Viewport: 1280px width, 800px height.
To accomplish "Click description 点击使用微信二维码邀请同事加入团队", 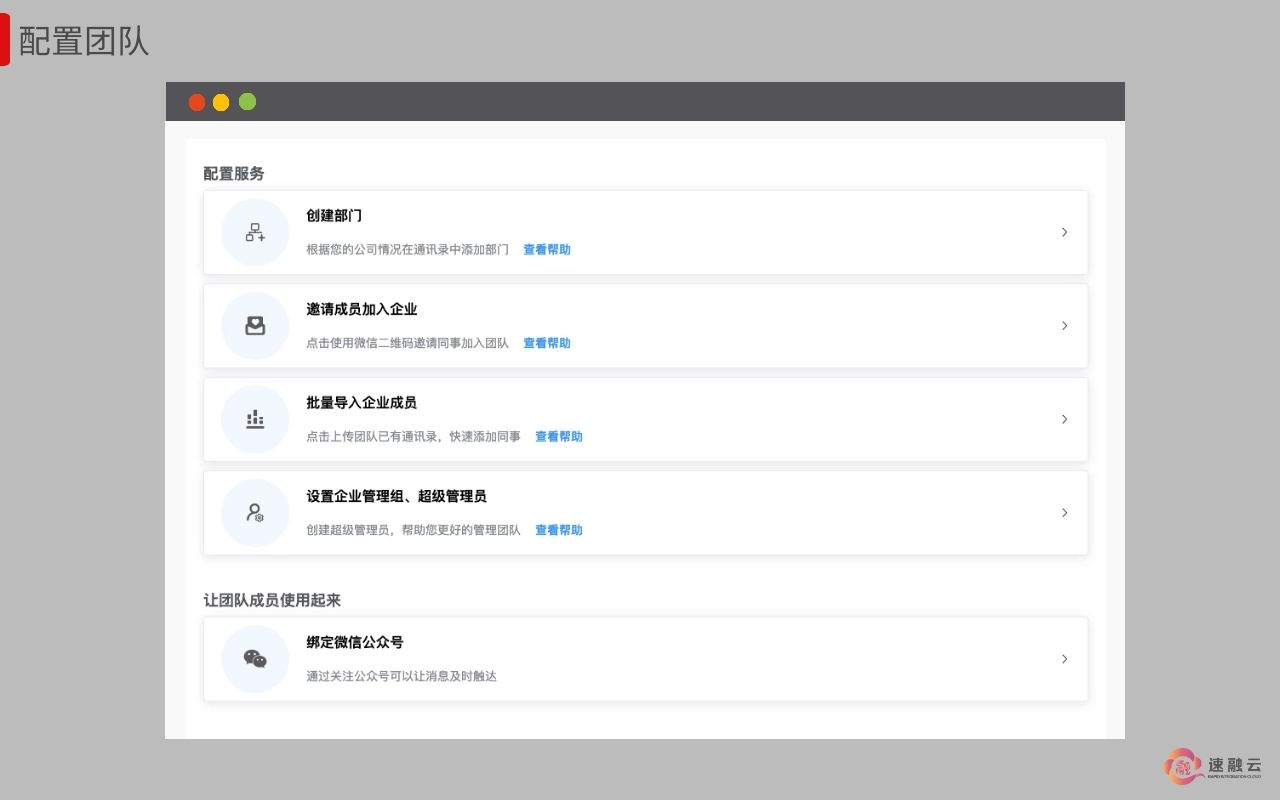I will pos(408,343).
